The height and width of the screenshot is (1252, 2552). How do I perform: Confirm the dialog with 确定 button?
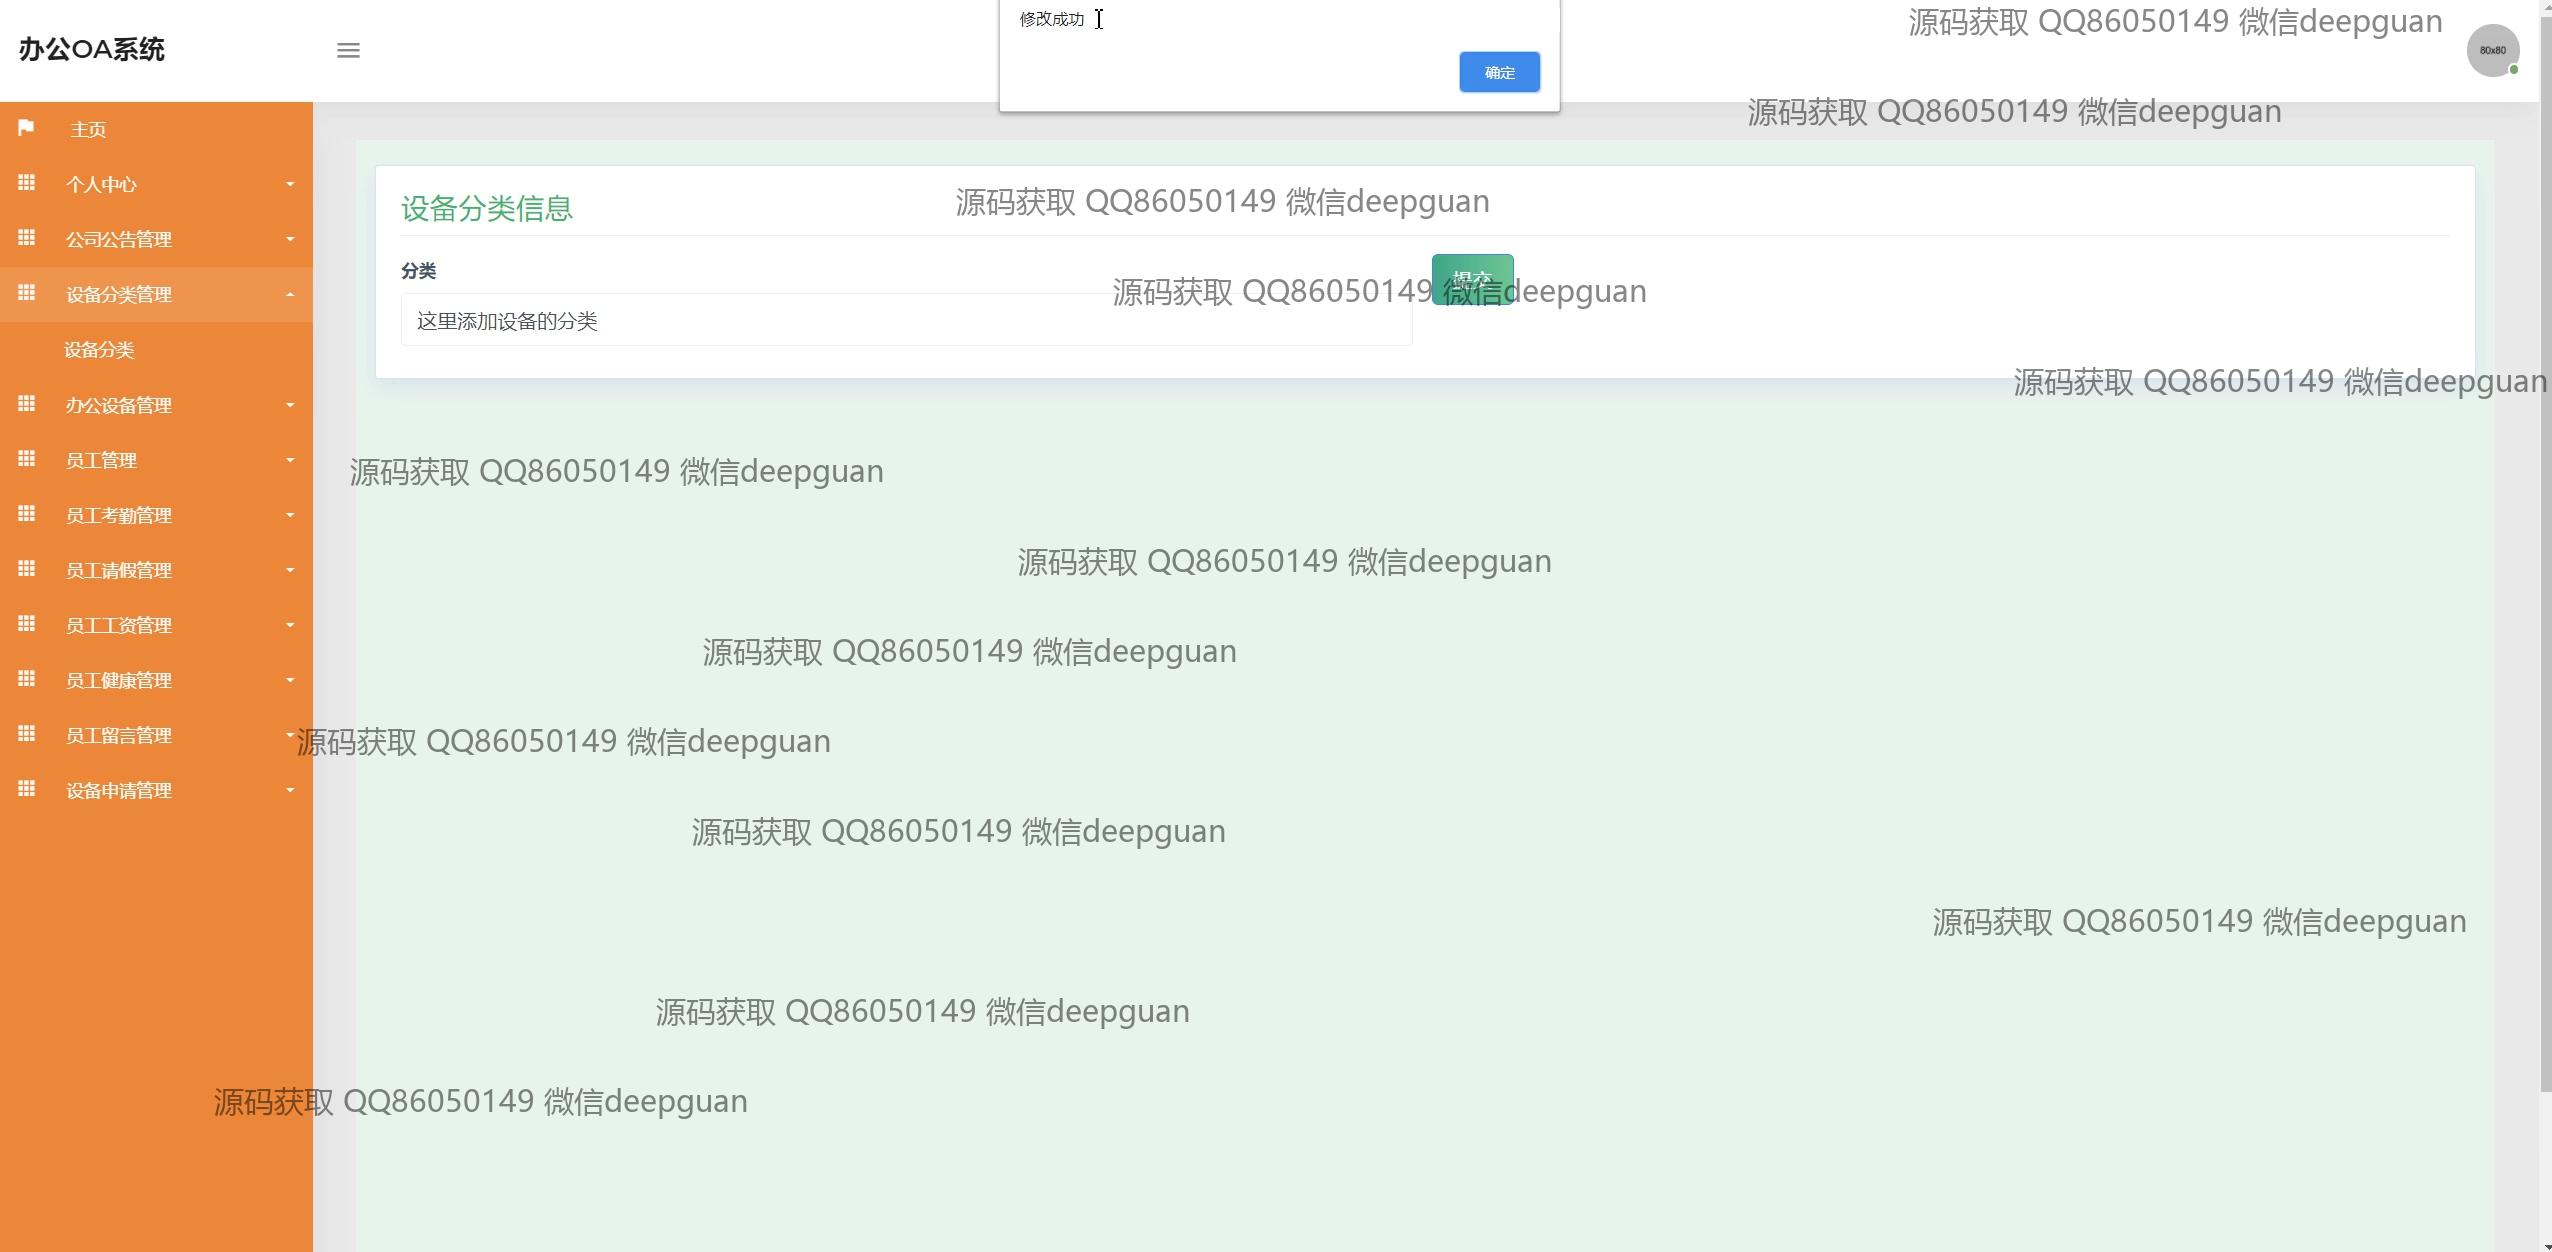click(x=1498, y=72)
